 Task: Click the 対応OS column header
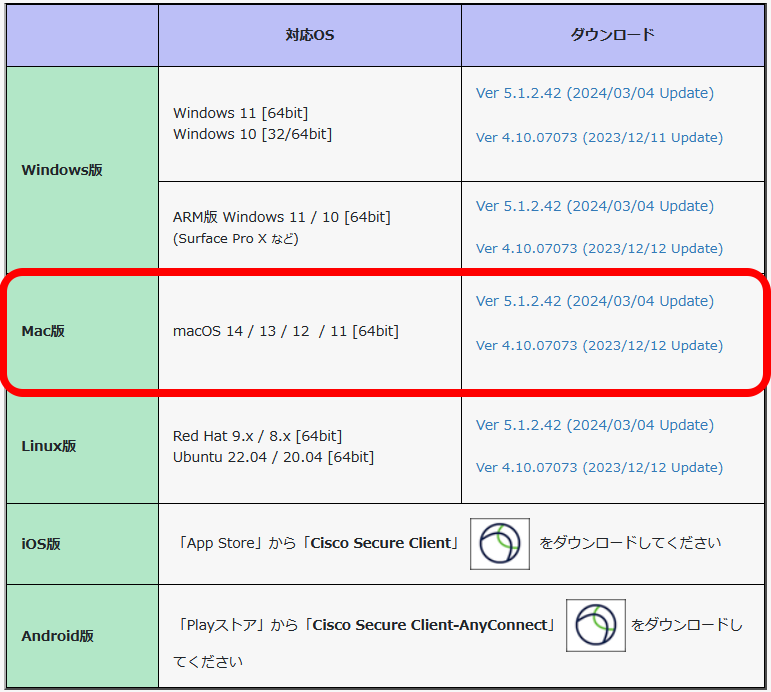click(309, 35)
